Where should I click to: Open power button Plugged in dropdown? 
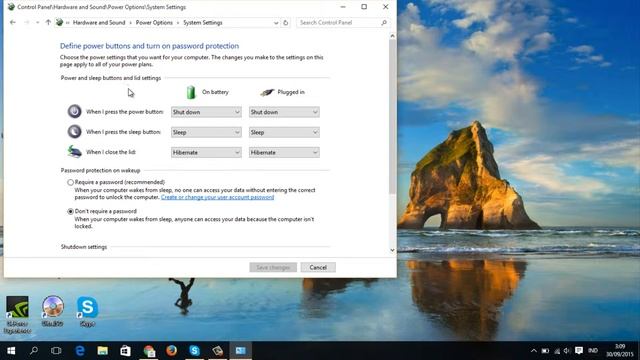[x=284, y=112]
